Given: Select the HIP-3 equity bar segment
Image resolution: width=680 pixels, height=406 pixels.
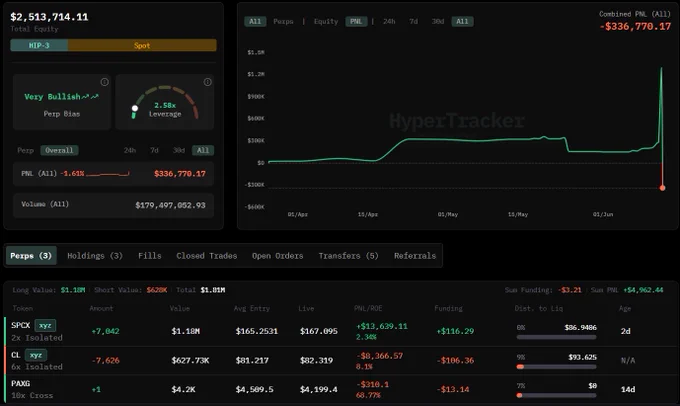Looking at the screenshot, I should click(x=39, y=45).
